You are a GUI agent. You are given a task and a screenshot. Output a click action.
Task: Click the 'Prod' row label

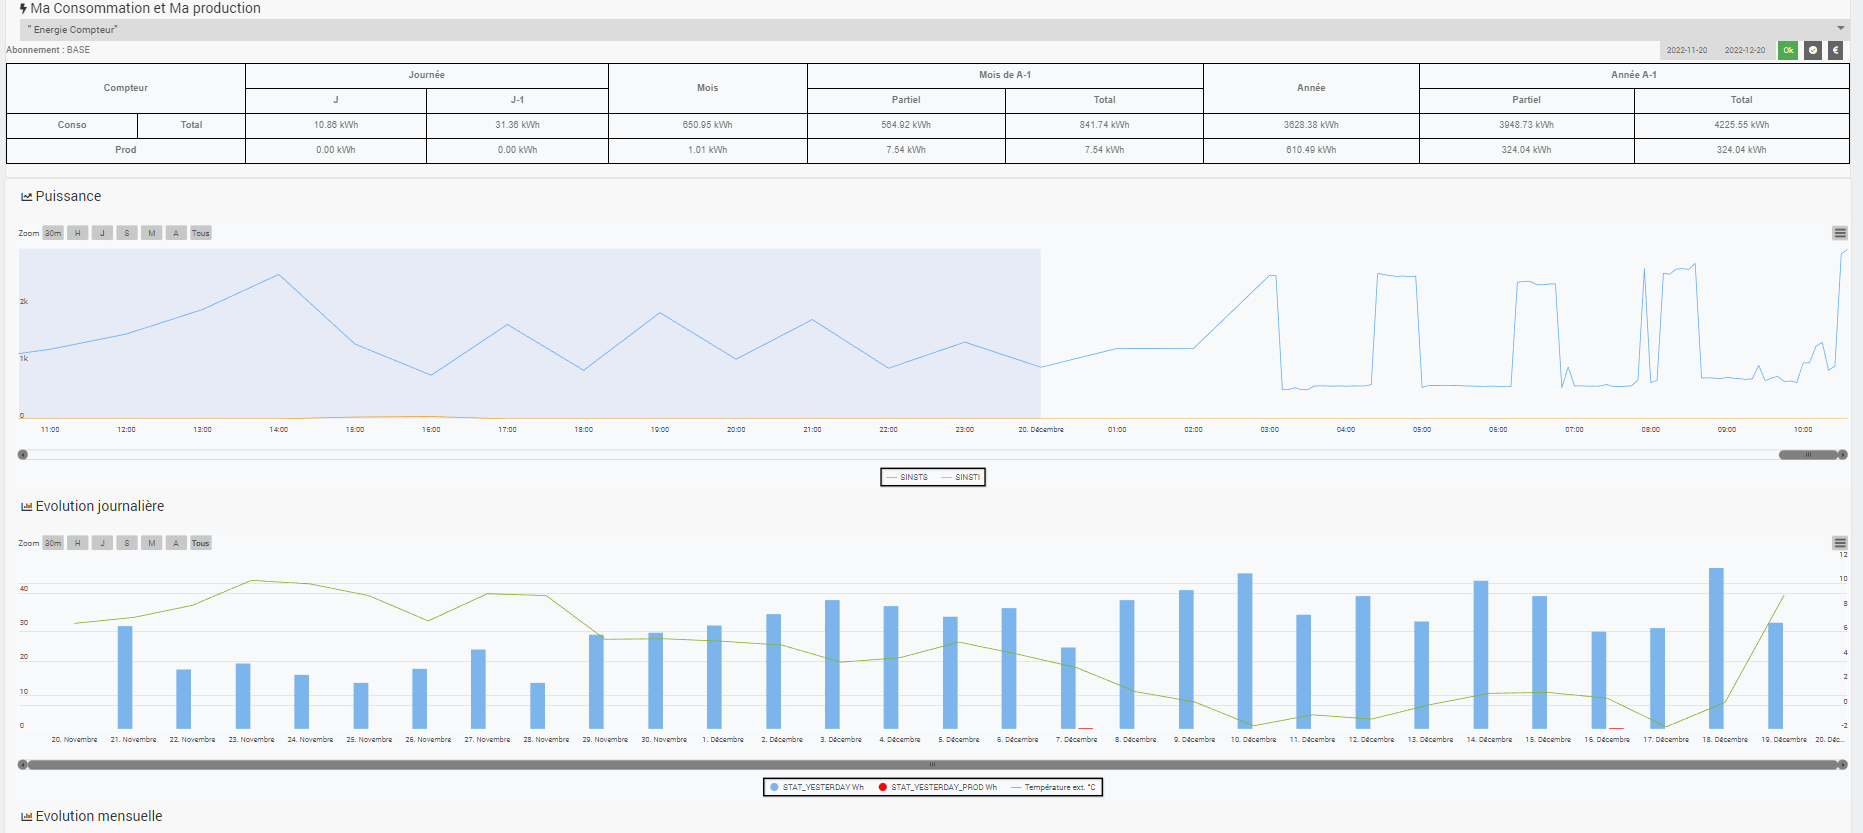pyautogui.click(x=126, y=150)
